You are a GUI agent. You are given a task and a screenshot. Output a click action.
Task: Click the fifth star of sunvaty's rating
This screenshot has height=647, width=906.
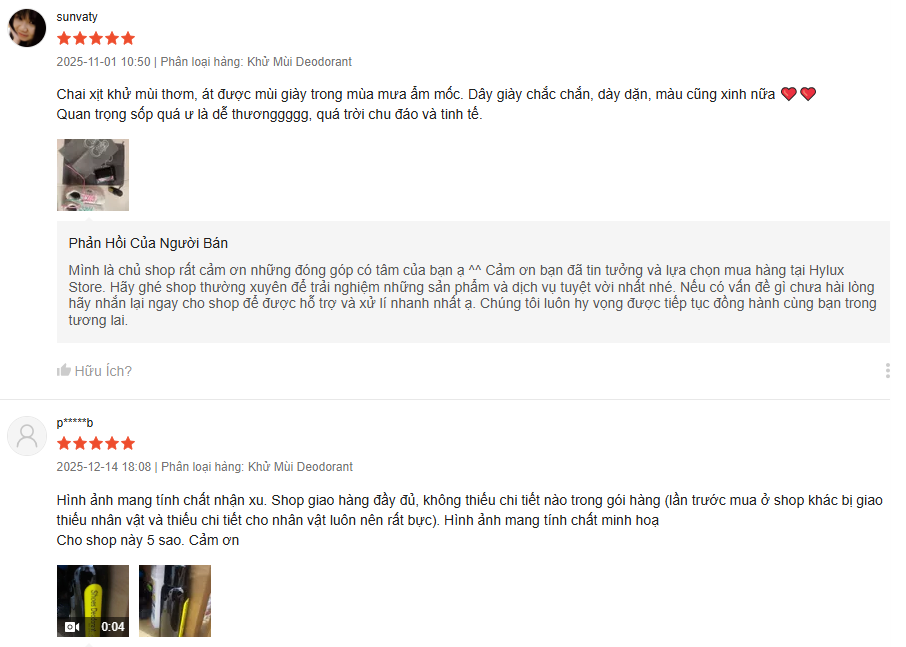tap(128, 39)
